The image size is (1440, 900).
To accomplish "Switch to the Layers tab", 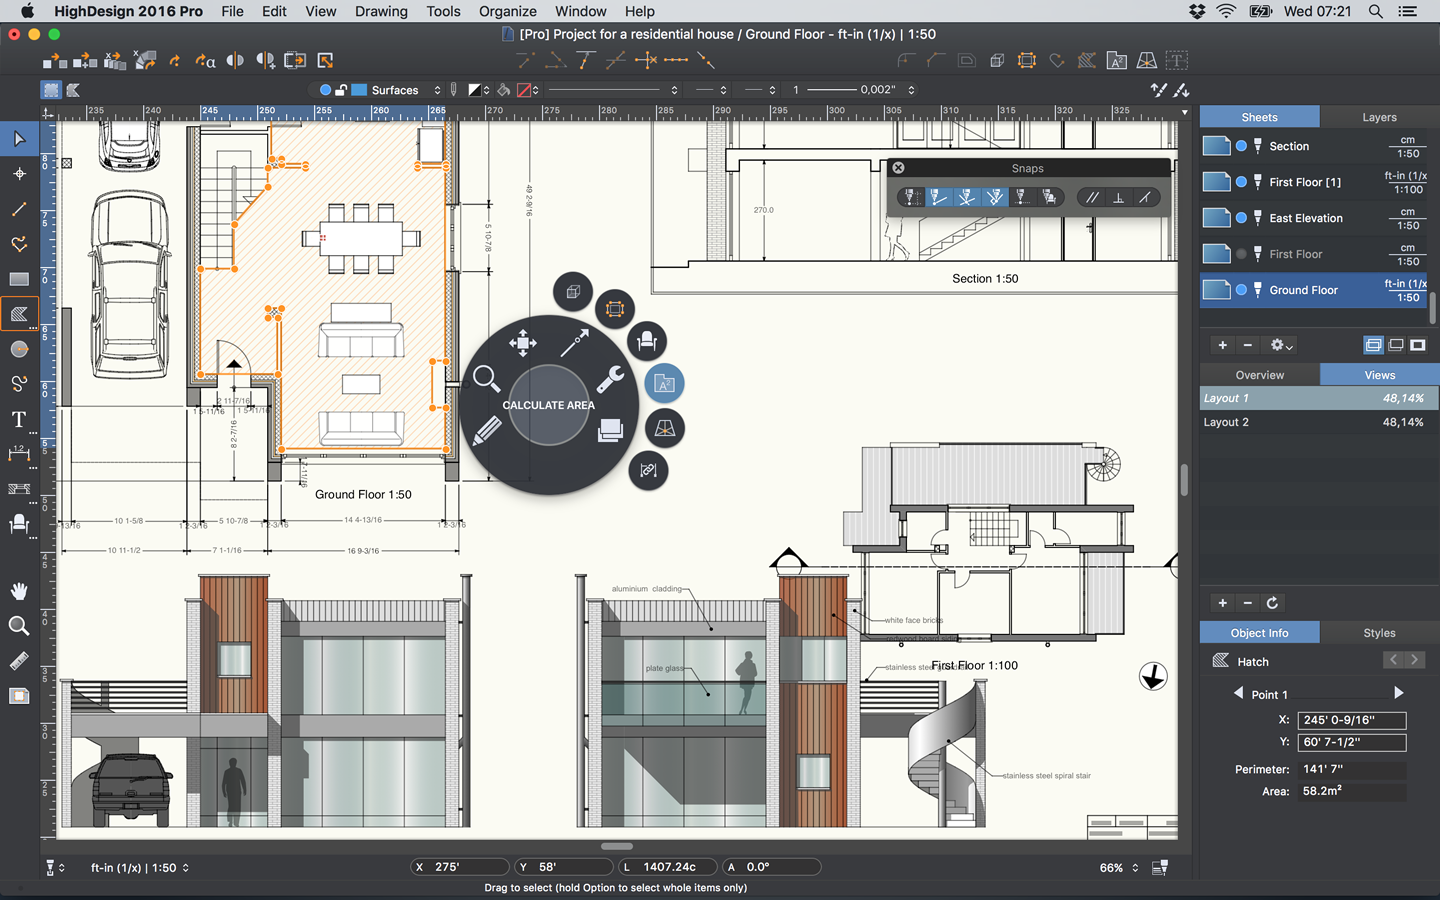I will click(1379, 117).
